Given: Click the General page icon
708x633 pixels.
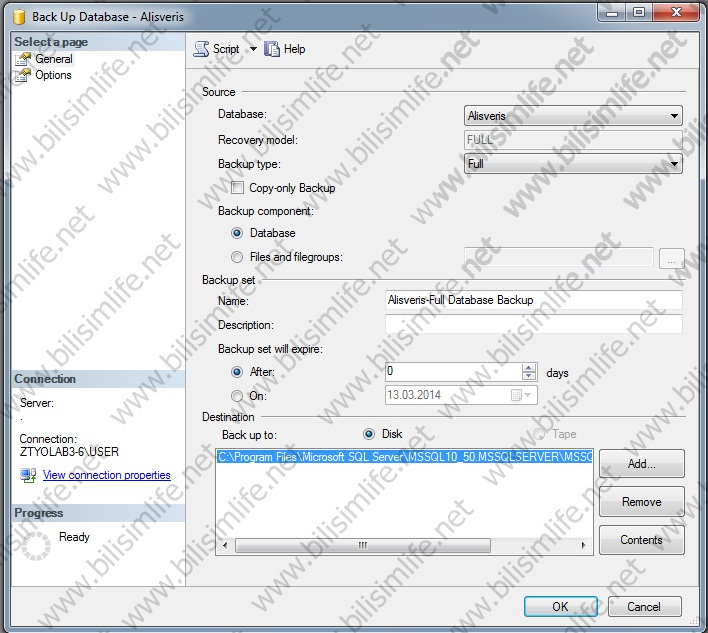Looking at the screenshot, I should (x=24, y=59).
